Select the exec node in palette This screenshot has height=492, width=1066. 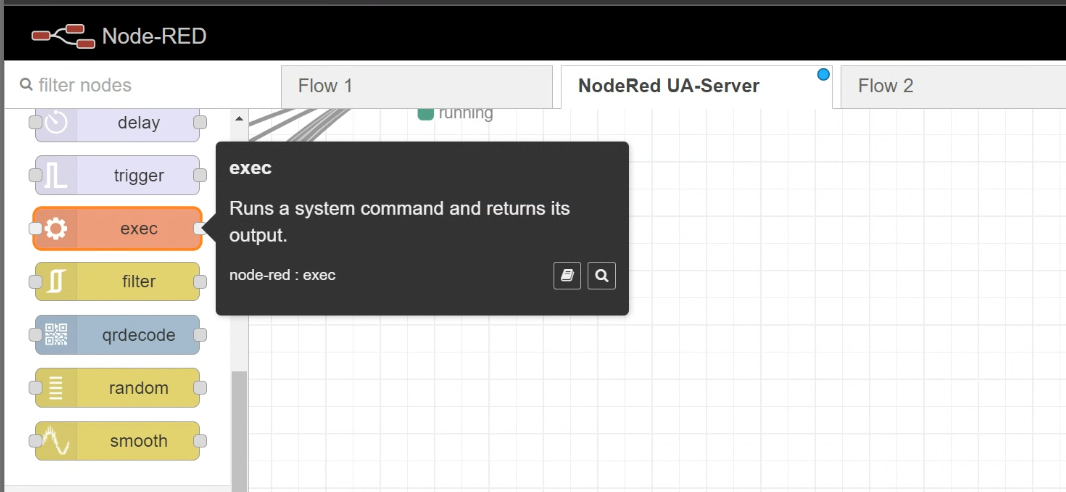coord(117,228)
